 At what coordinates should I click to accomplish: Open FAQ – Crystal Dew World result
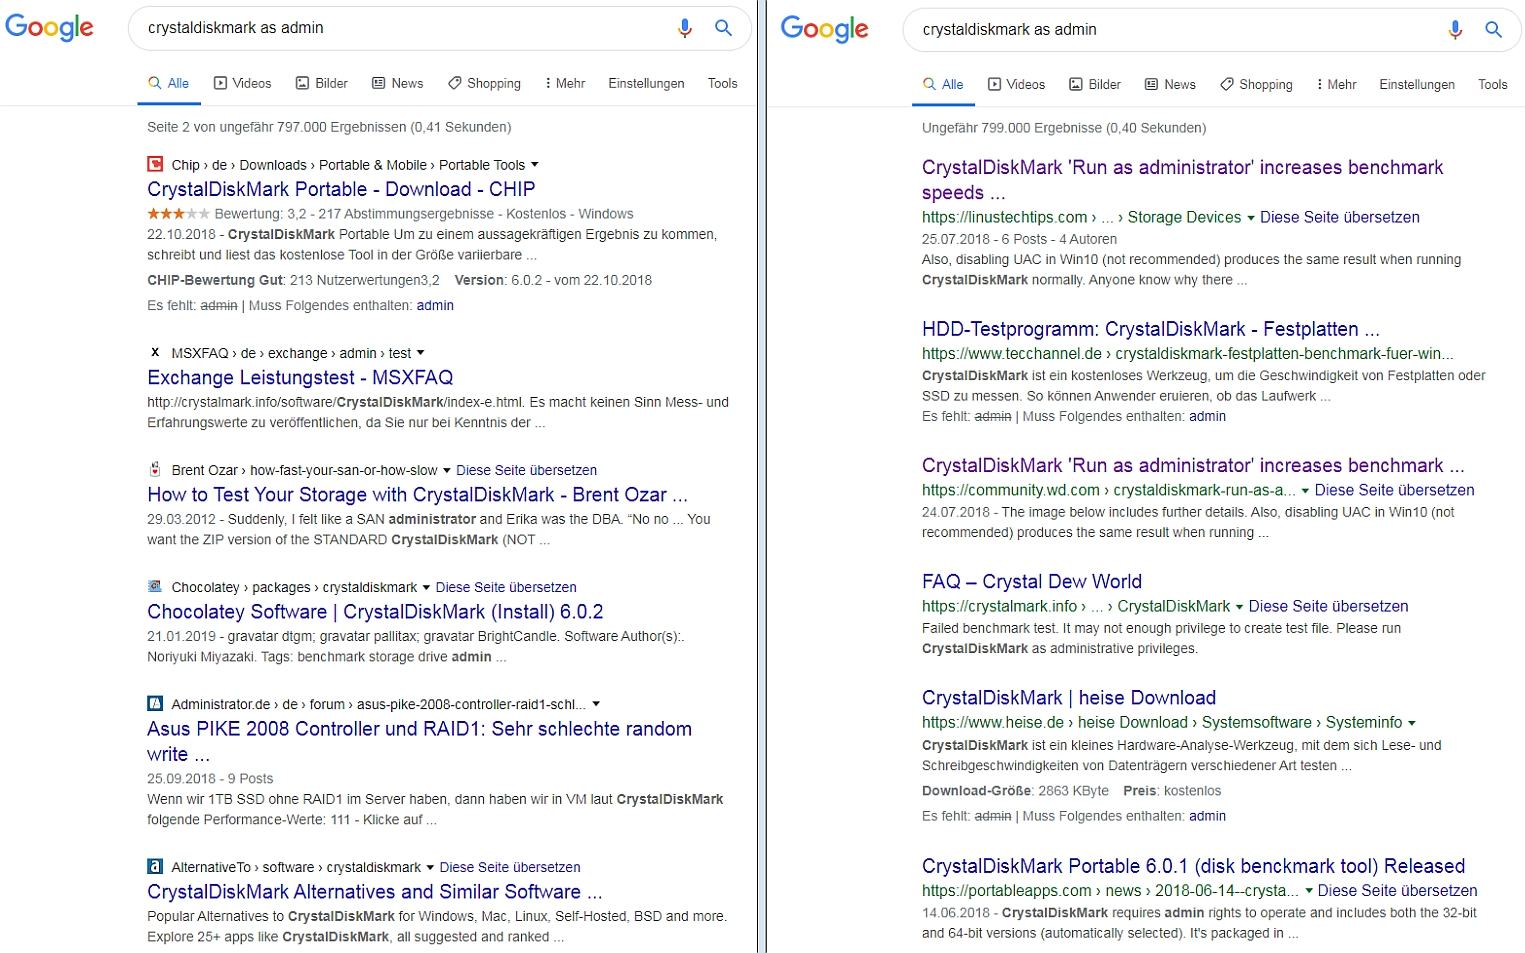(1031, 581)
